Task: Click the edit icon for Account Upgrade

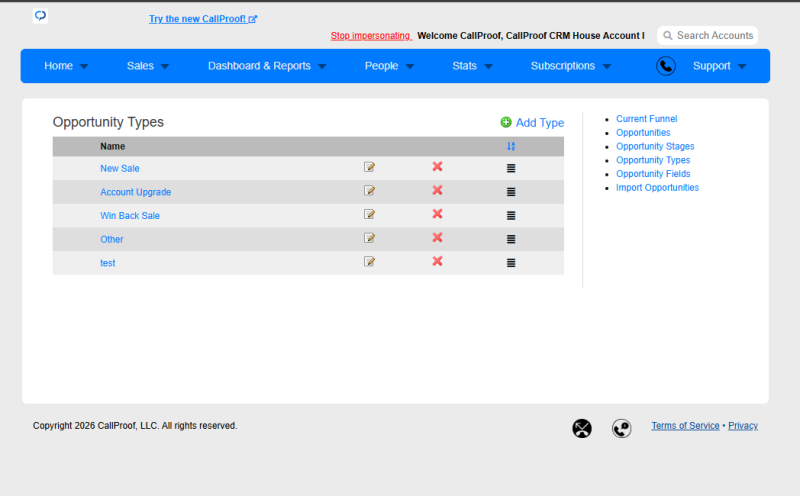Action: pyautogui.click(x=369, y=190)
